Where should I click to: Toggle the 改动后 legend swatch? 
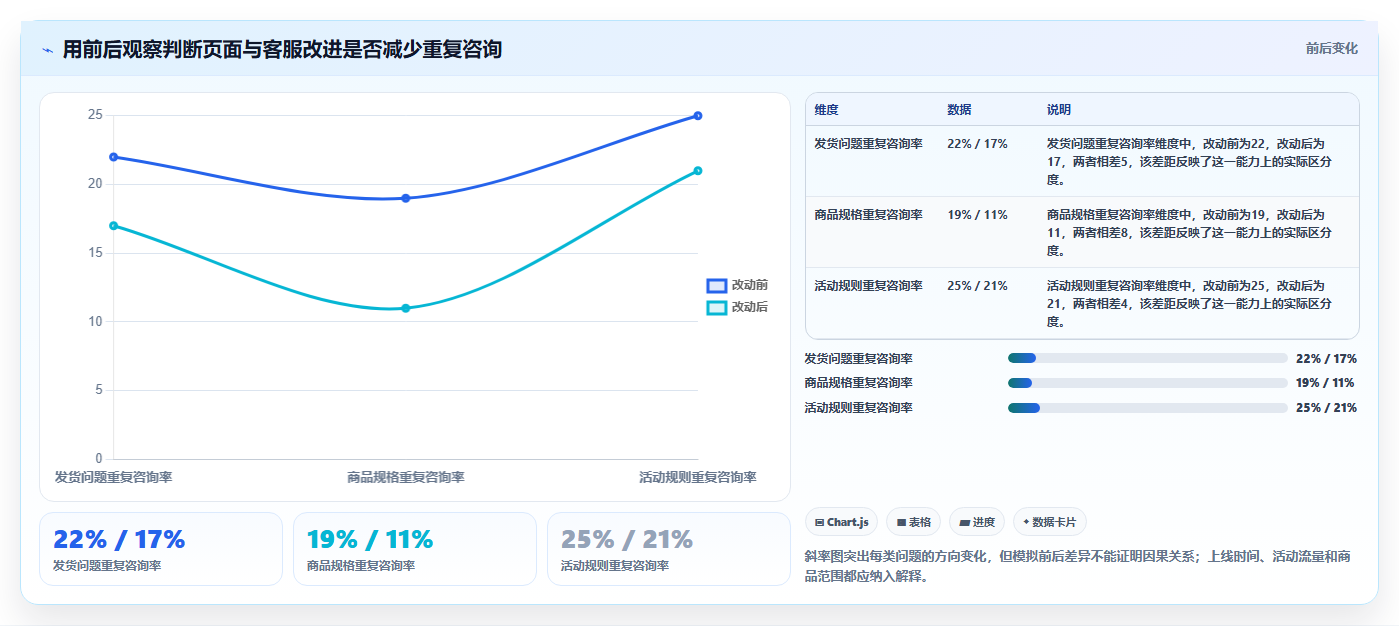coord(716,308)
